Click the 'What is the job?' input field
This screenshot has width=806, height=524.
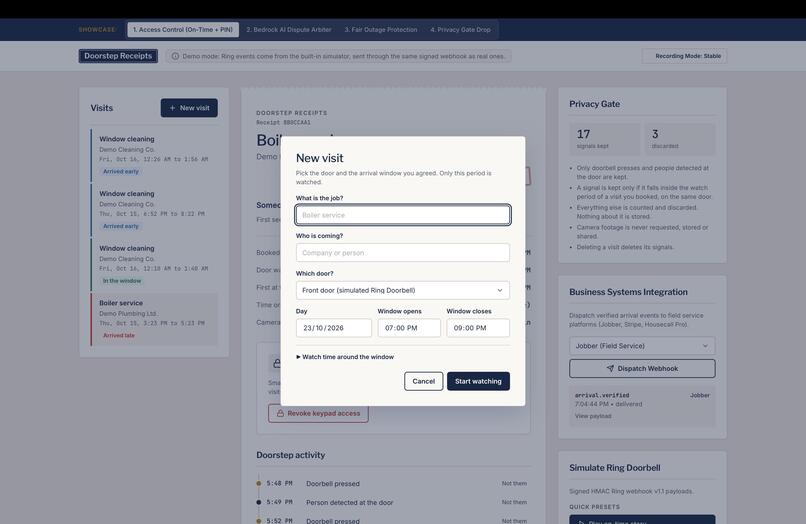402,215
